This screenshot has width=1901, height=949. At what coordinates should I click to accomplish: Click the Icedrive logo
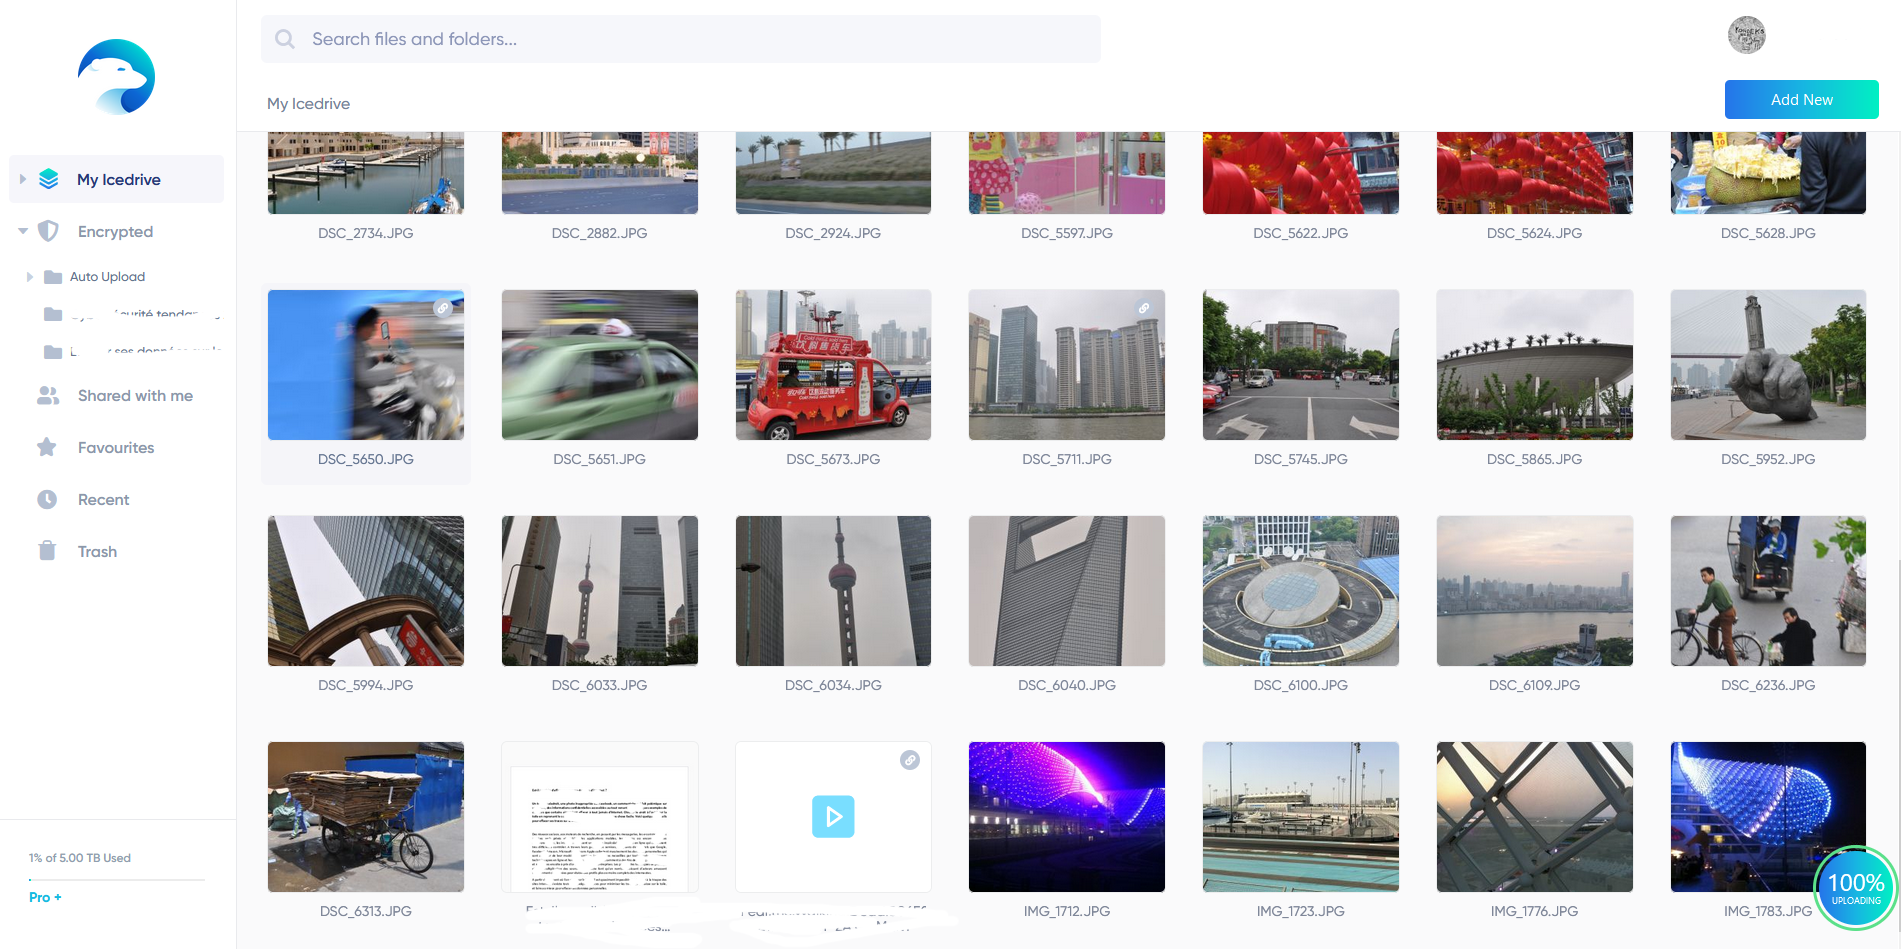pos(115,76)
